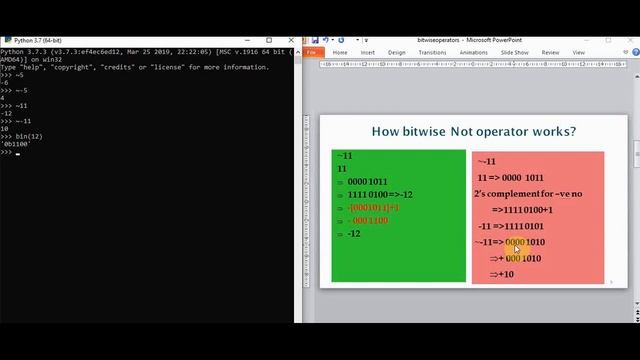Click the '=>+10' result in the red box

[x=502, y=274]
